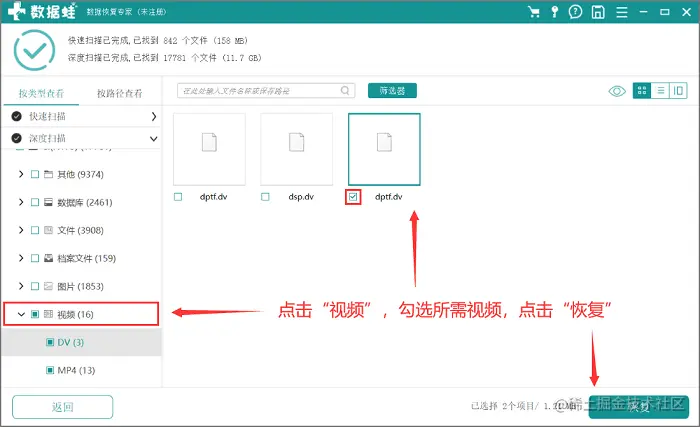Check the box for dsp.dv file
This screenshot has height=427, width=700.
(265, 197)
